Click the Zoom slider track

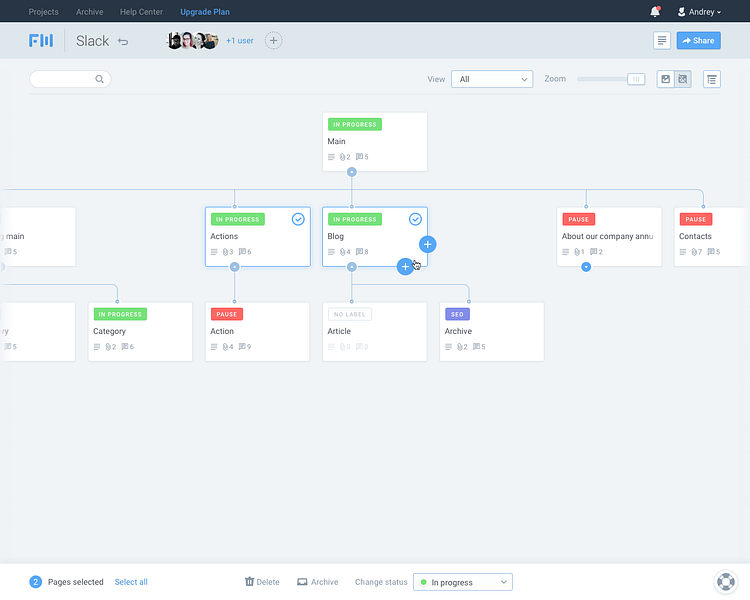pyautogui.click(x=602, y=79)
